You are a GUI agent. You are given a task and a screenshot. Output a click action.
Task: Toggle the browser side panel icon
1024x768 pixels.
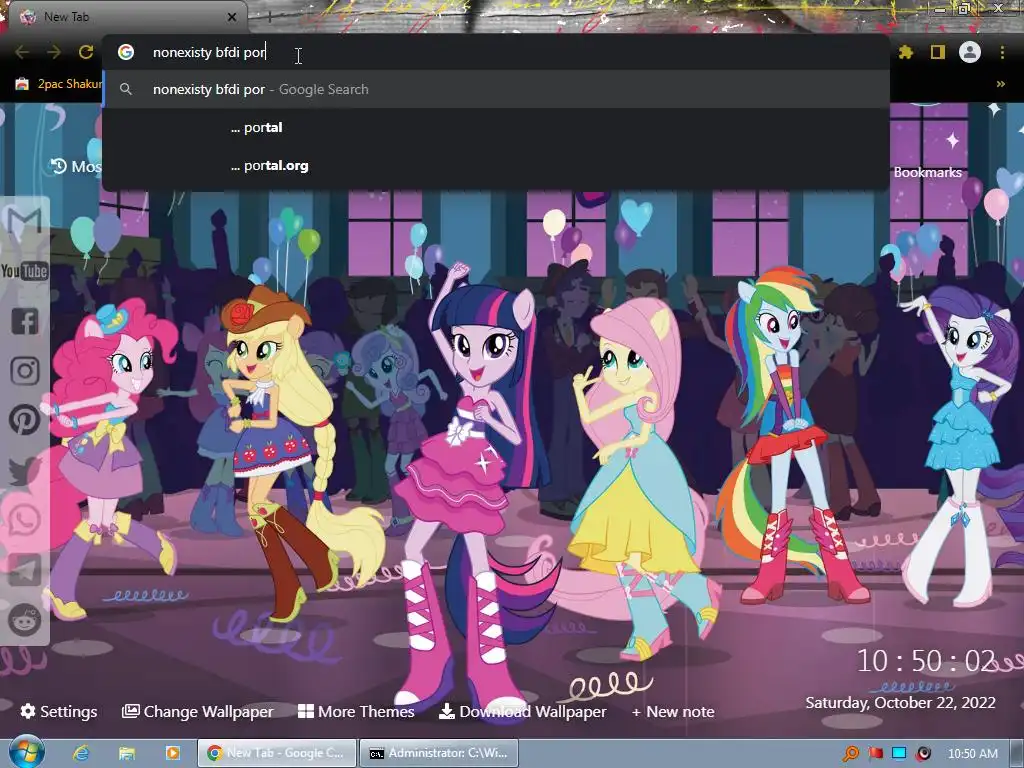938,52
